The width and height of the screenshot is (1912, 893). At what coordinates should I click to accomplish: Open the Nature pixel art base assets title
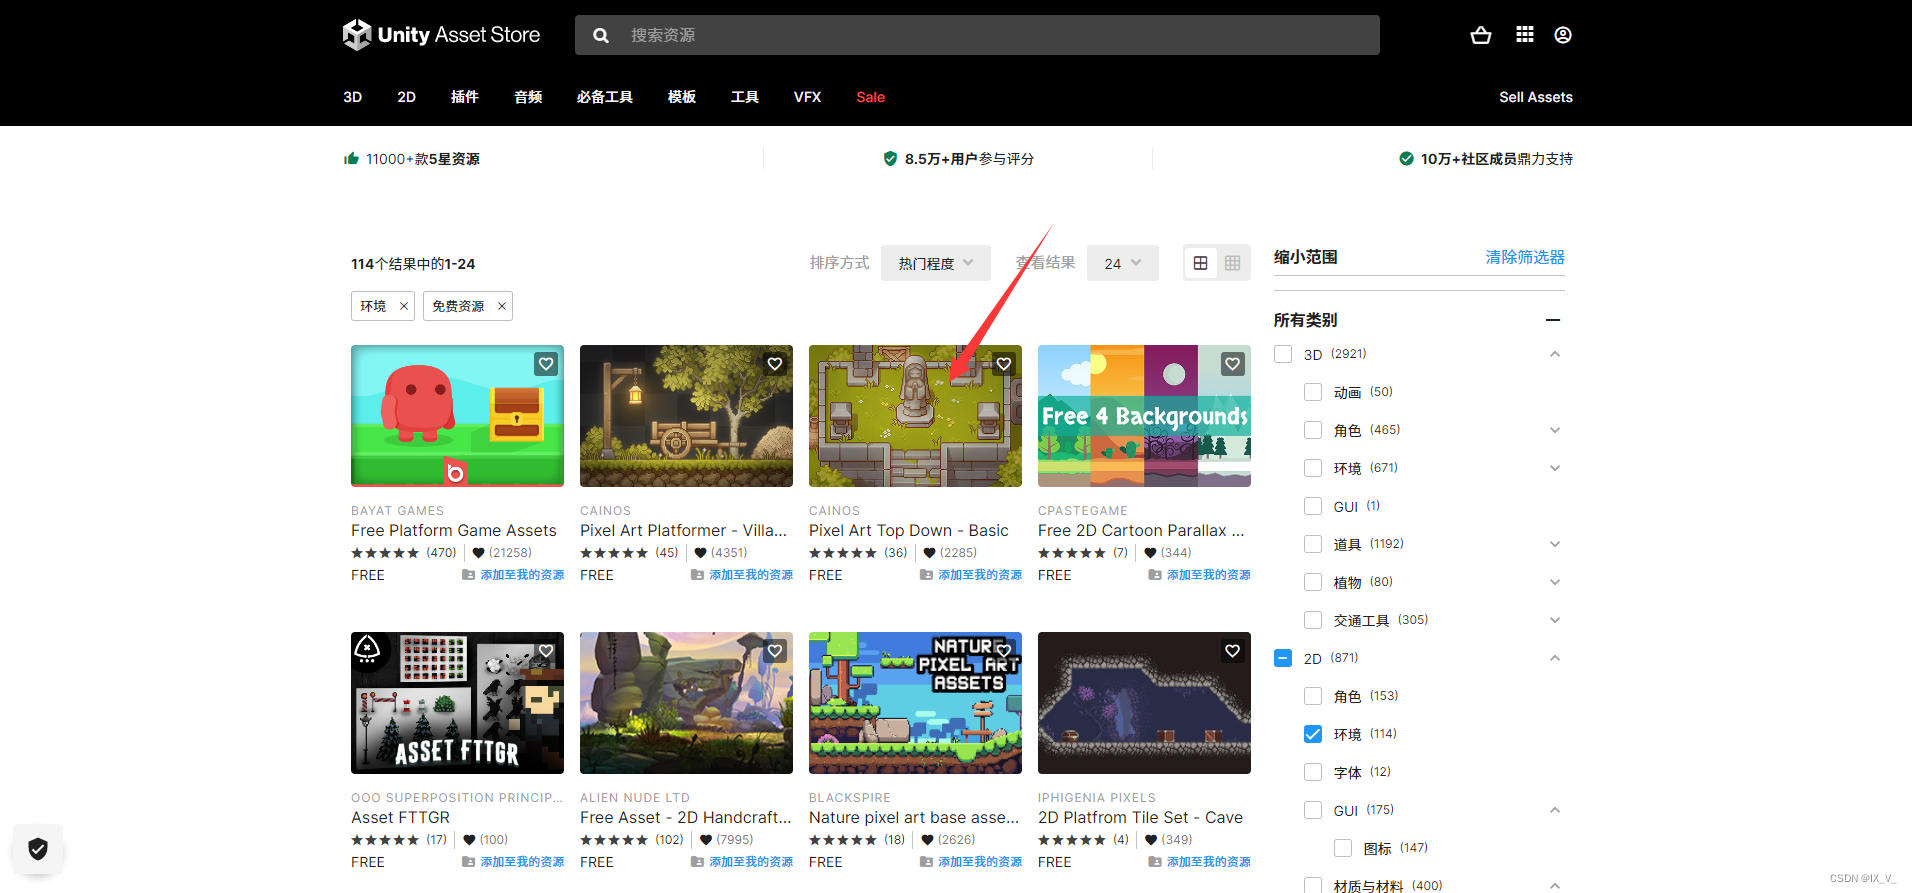(914, 817)
